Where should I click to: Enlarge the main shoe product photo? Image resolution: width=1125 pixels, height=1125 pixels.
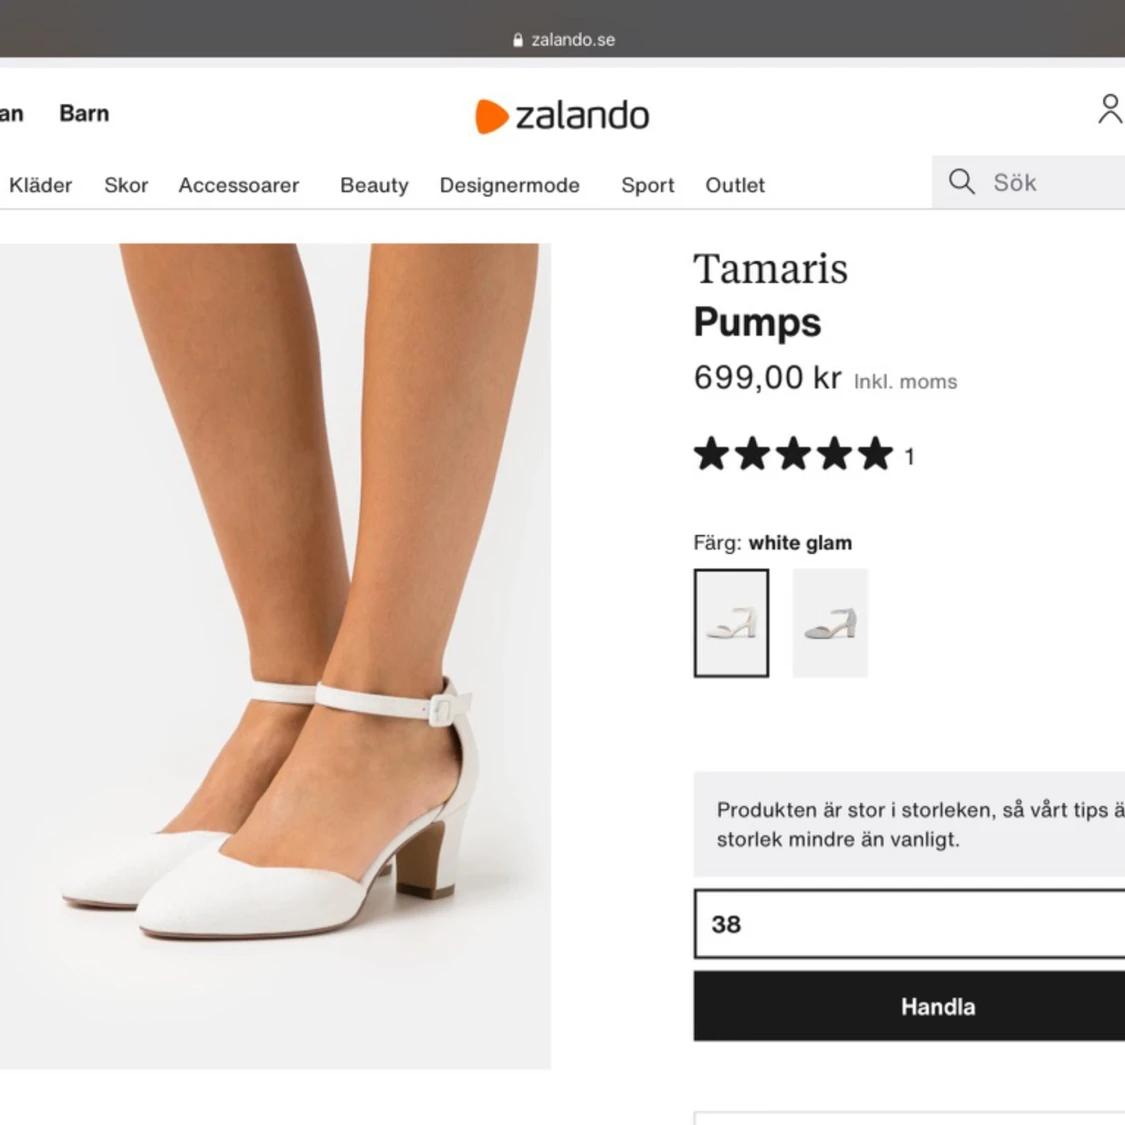coord(275,656)
